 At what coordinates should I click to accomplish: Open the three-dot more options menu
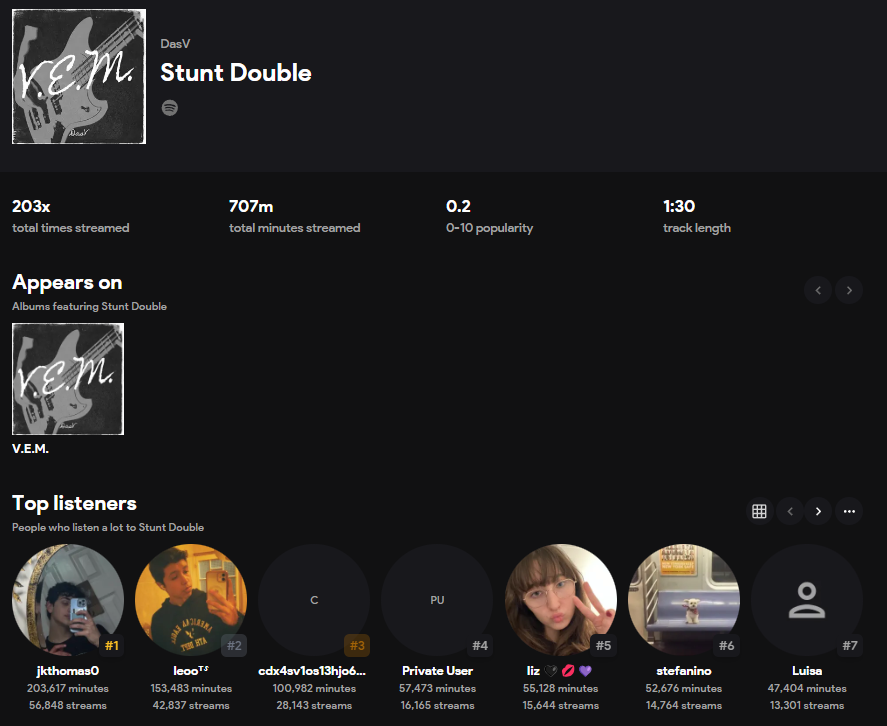click(x=849, y=511)
